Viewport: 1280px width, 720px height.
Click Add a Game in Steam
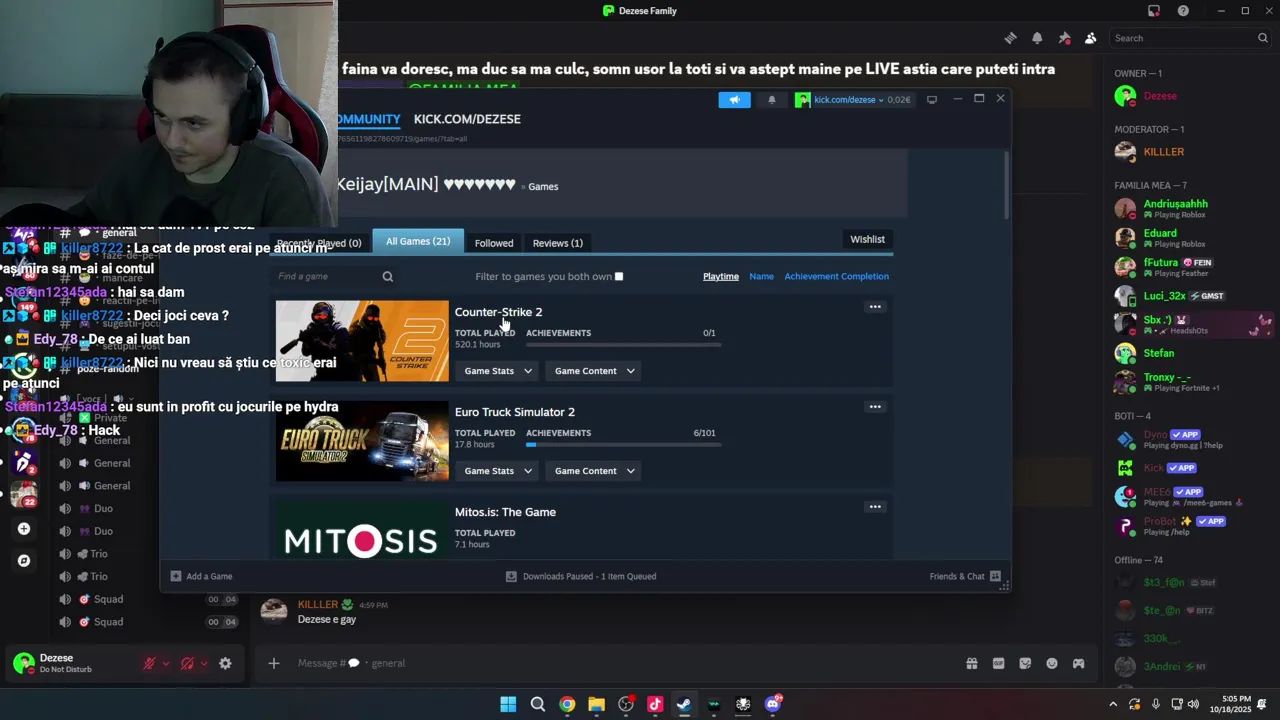[201, 576]
